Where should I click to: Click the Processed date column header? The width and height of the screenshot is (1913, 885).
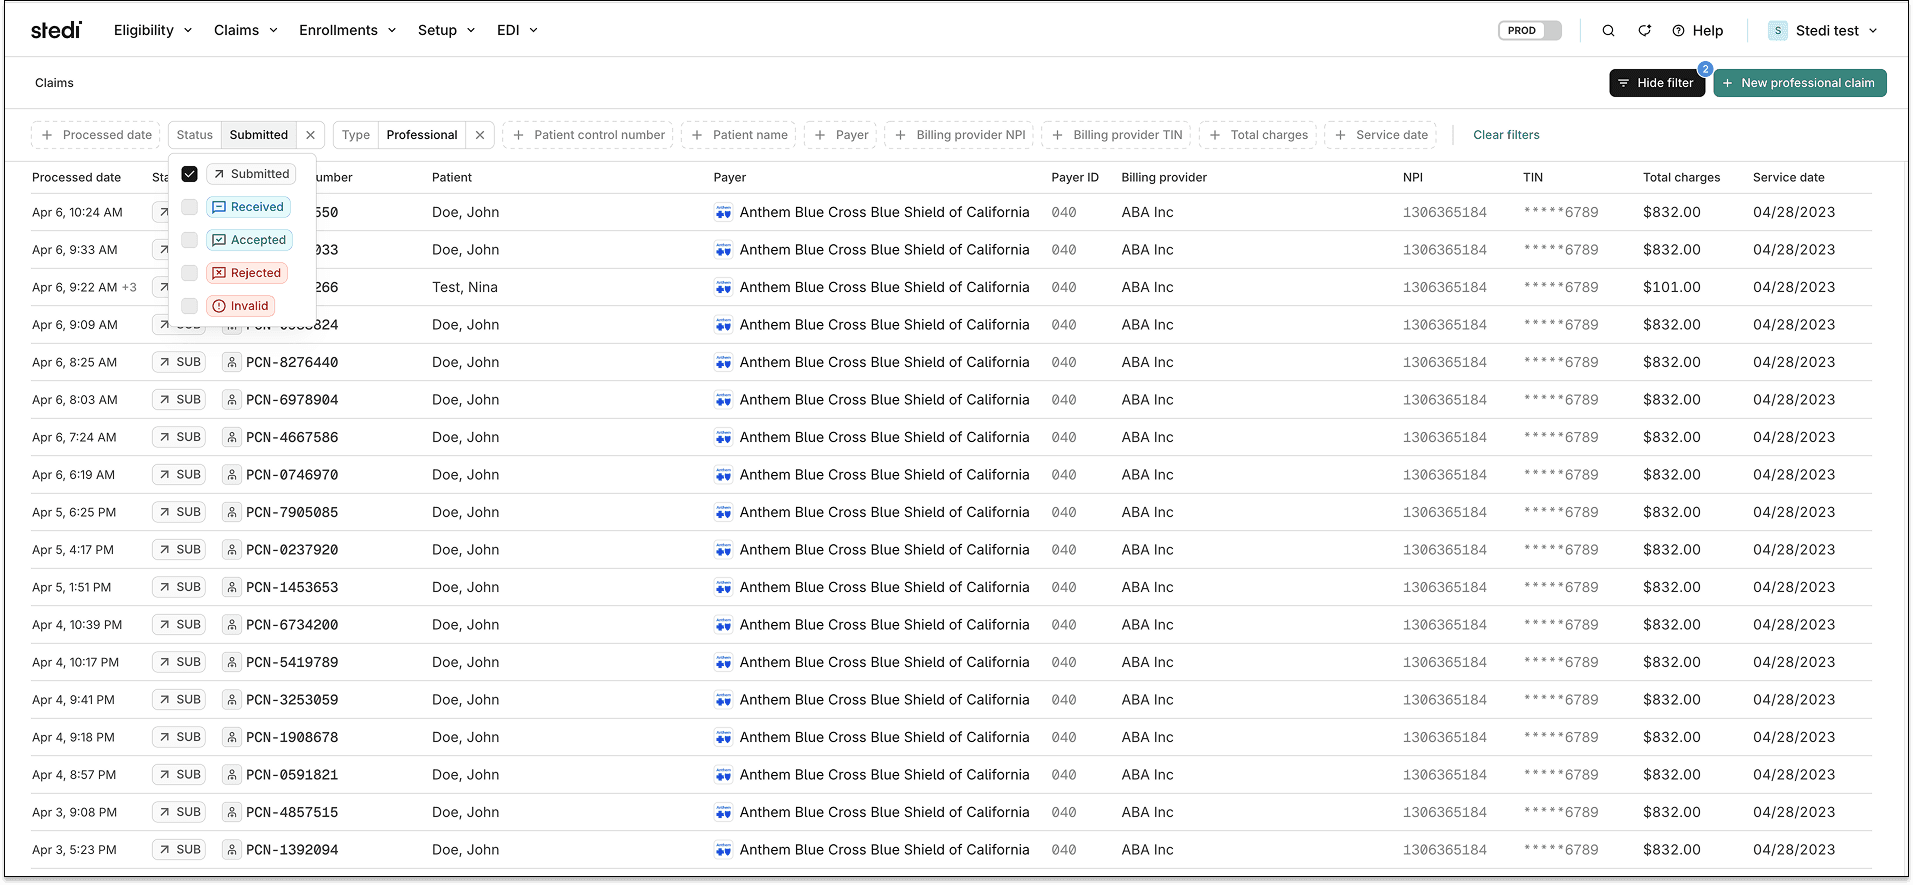76,177
